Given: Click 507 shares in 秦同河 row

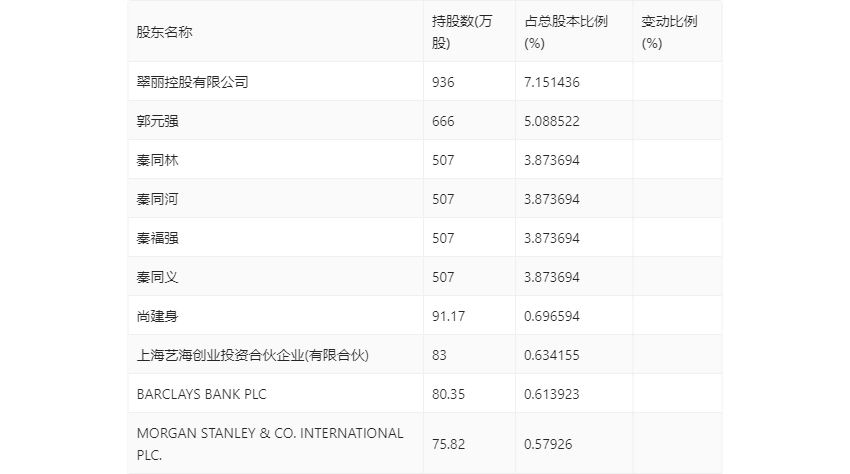Looking at the screenshot, I should (443, 199).
